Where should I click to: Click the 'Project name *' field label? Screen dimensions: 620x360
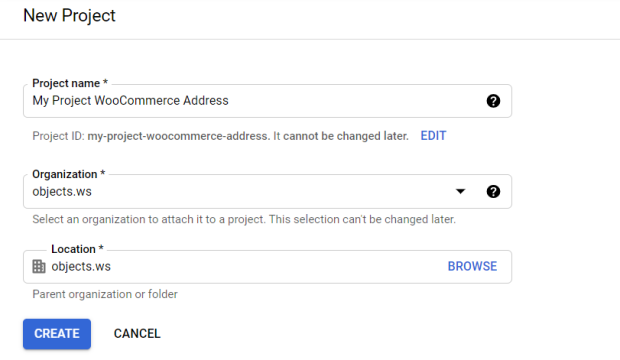click(70, 83)
